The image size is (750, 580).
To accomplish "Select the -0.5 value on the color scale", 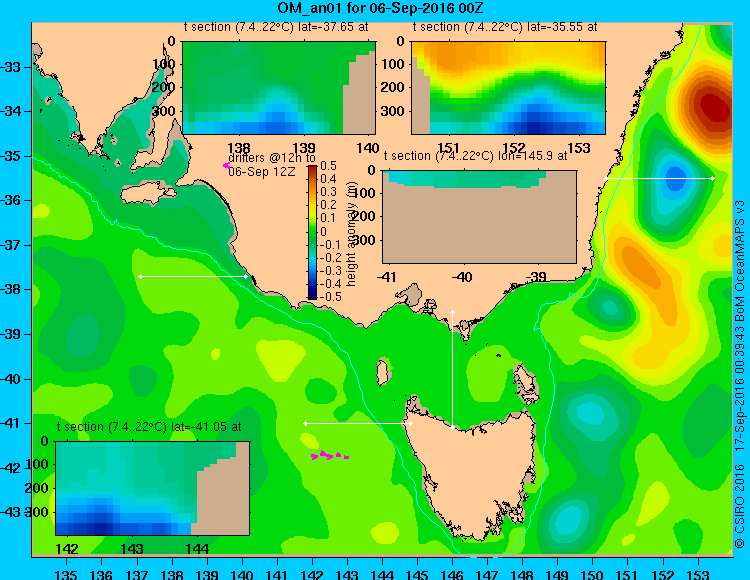I will click(x=330, y=296).
